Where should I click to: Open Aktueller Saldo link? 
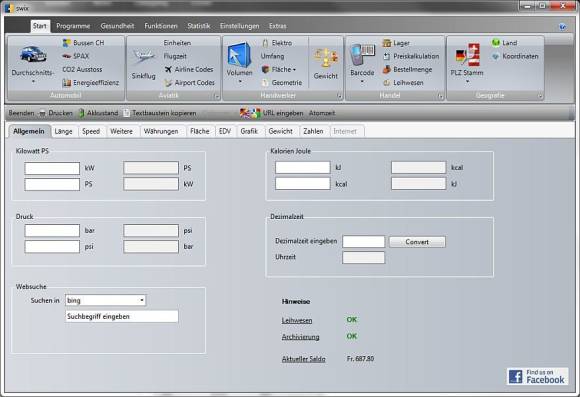[x=304, y=359]
